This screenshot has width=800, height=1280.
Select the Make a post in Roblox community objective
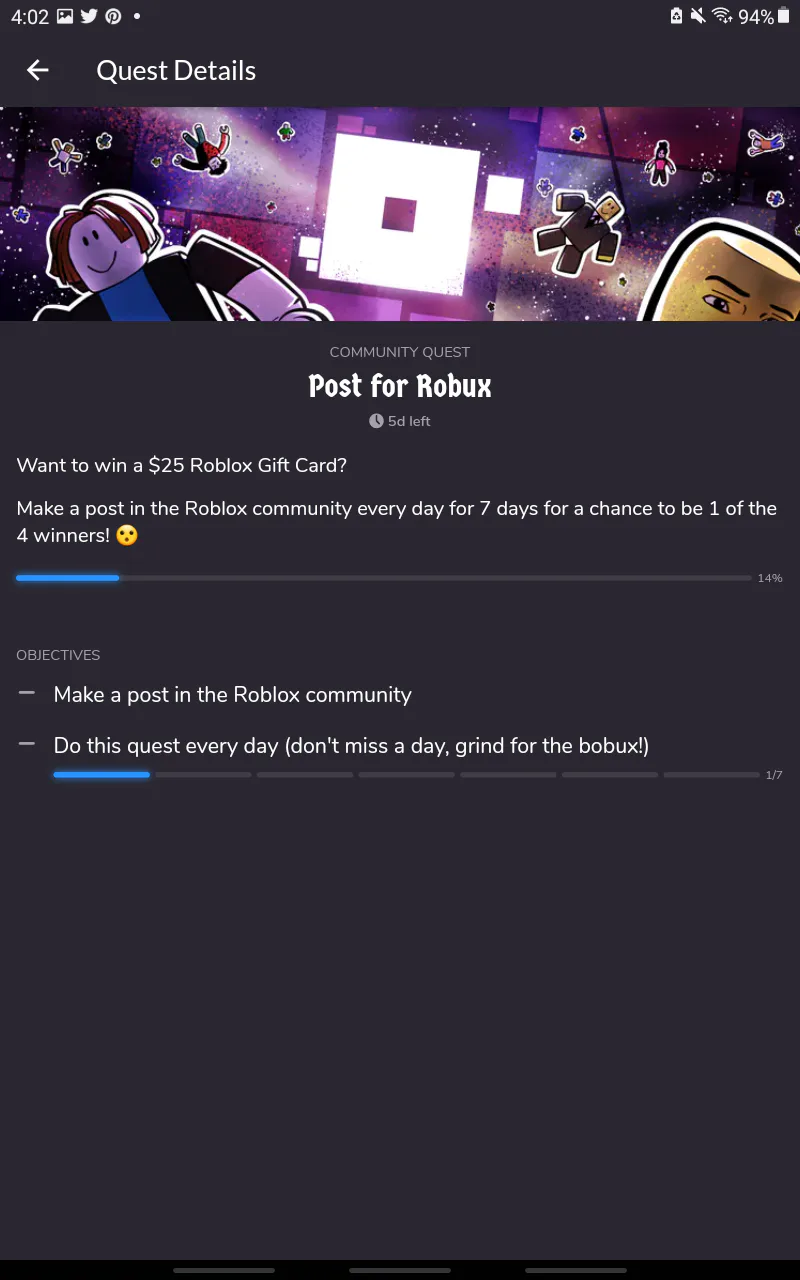pyautogui.click(x=233, y=694)
